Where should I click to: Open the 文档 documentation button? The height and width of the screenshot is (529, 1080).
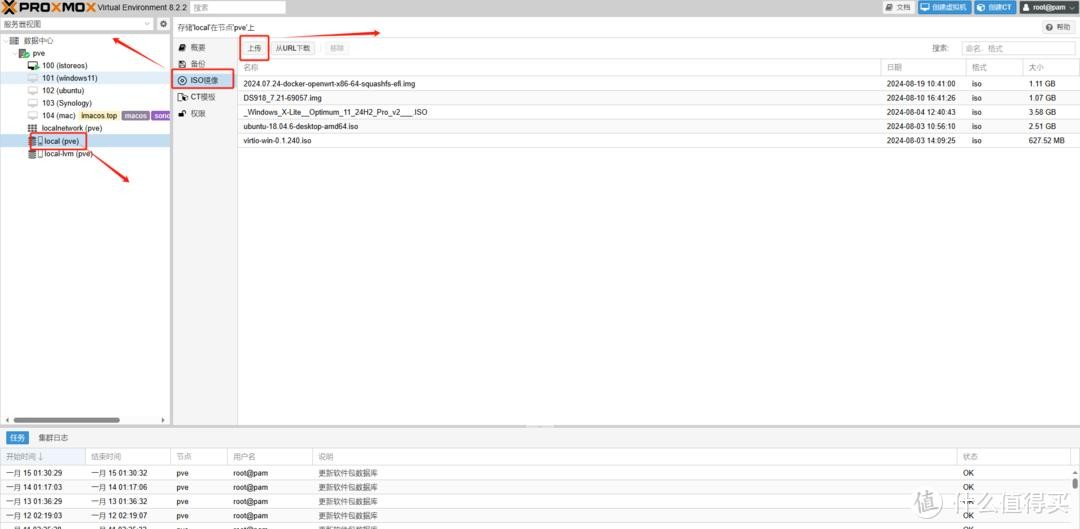898,7
